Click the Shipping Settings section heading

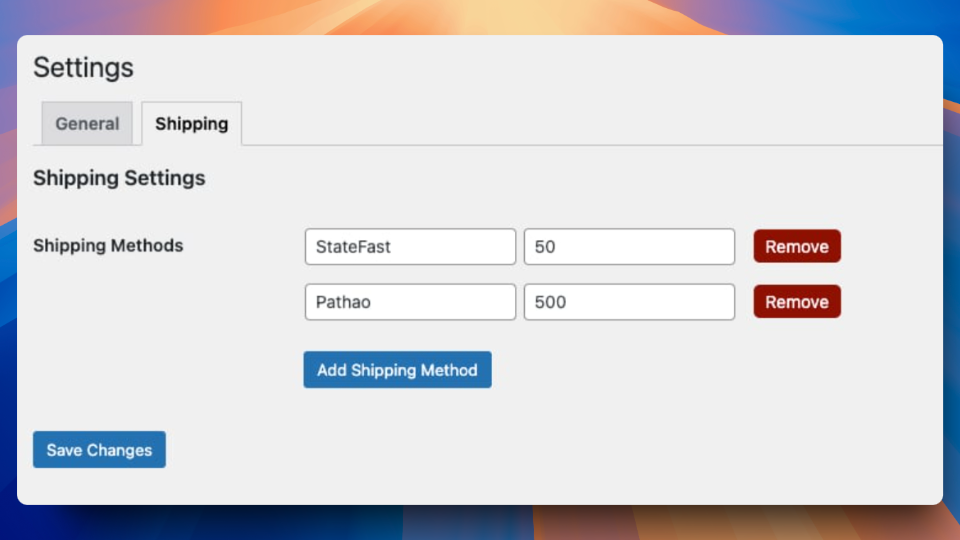[x=119, y=178]
